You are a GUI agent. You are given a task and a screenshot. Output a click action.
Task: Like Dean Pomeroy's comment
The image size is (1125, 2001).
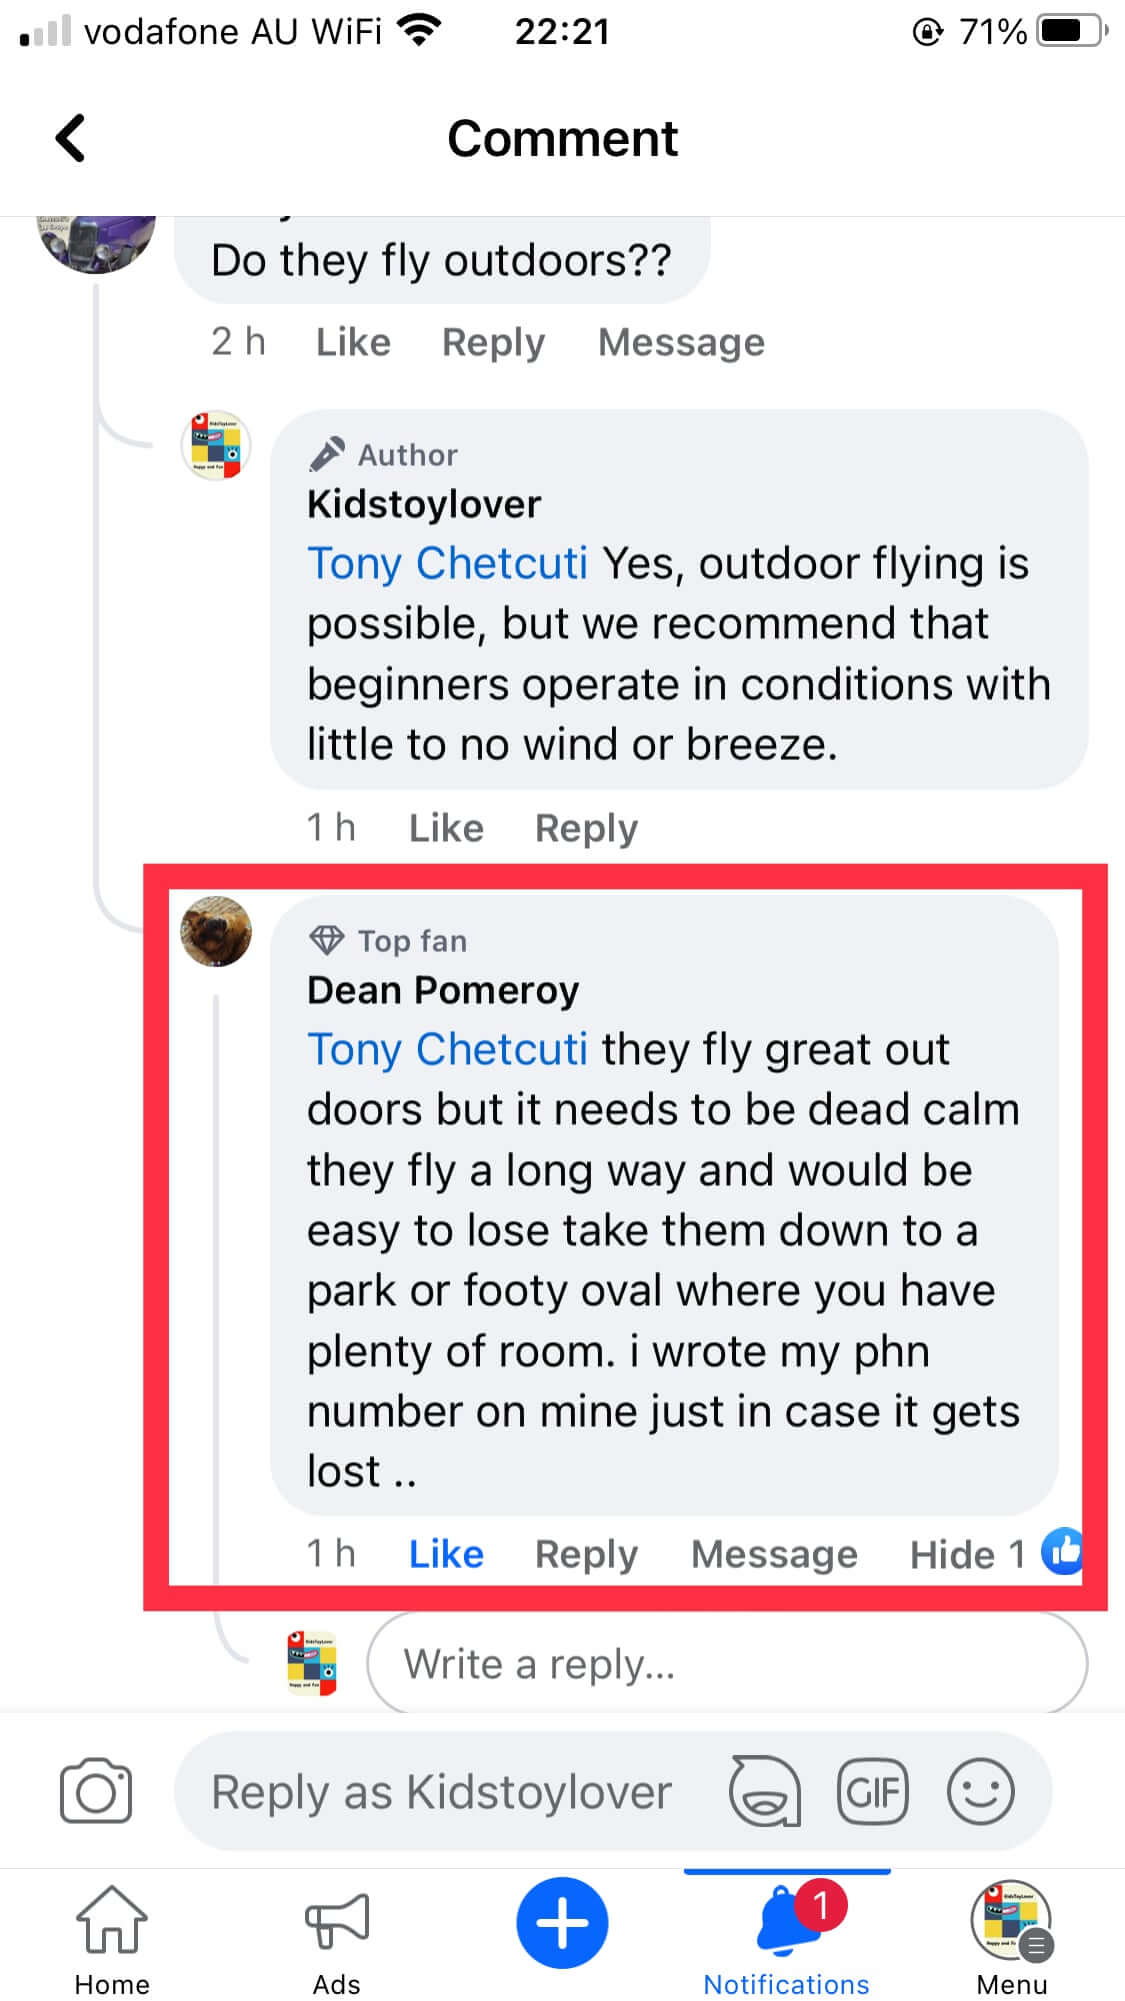pos(446,1554)
